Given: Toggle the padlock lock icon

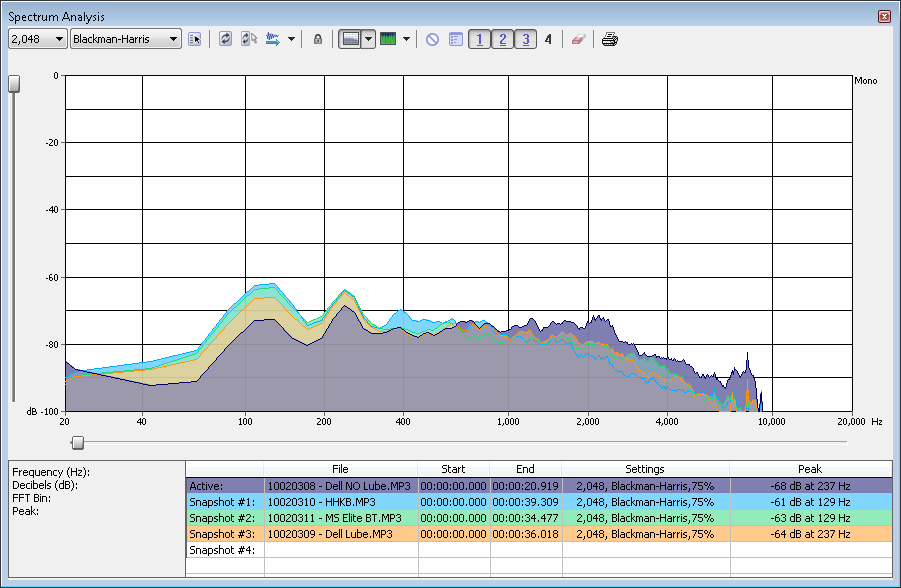Looking at the screenshot, I should [318, 39].
